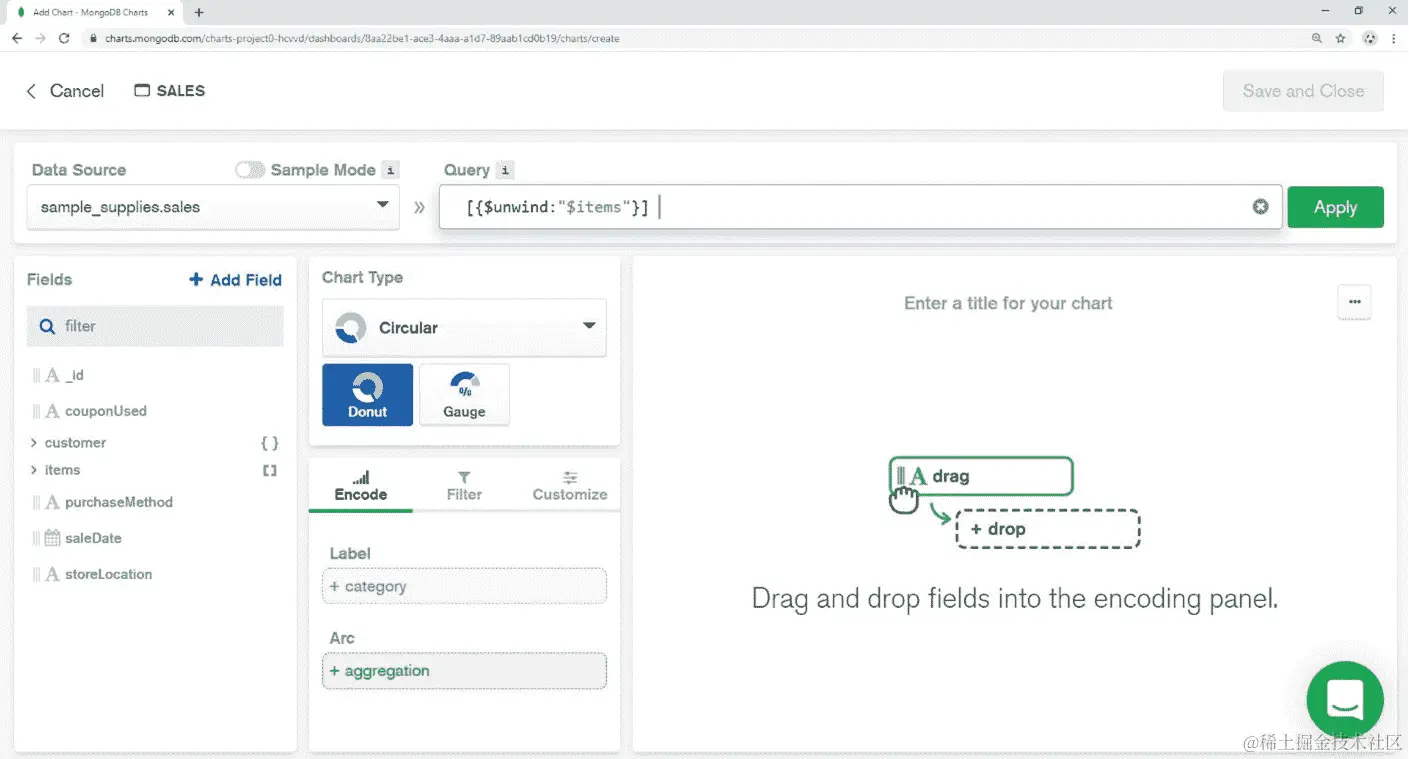Click the SALES dashboard icon
Viewport: 1409px width, 759px height.
(x=142, y=90)
